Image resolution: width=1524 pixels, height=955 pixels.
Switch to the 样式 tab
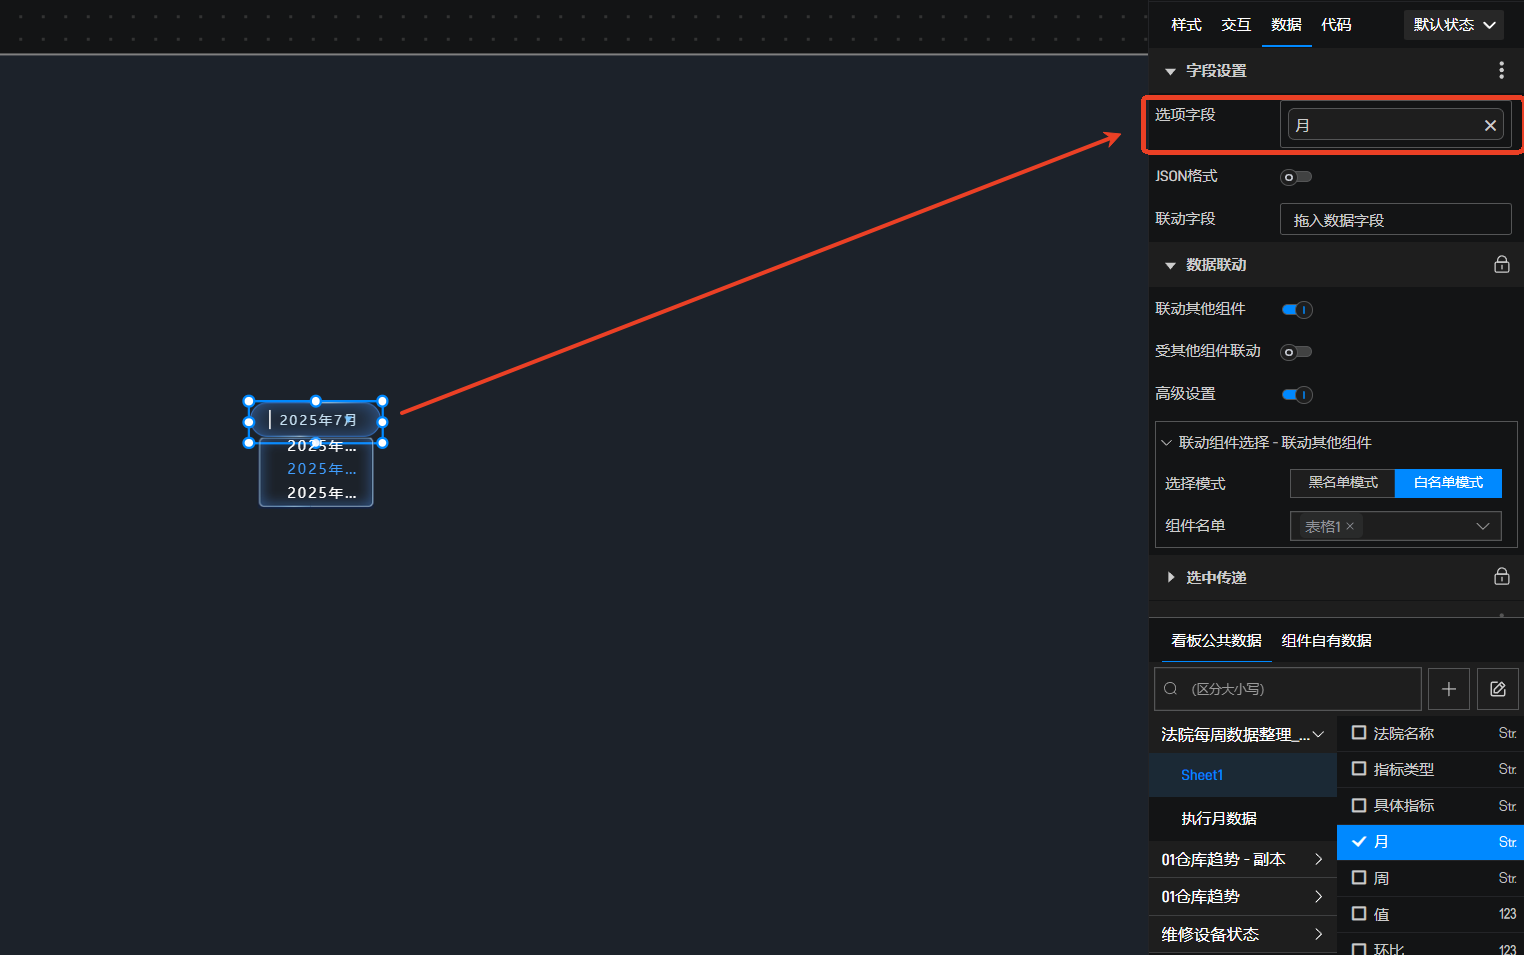tap(1186, 25)
